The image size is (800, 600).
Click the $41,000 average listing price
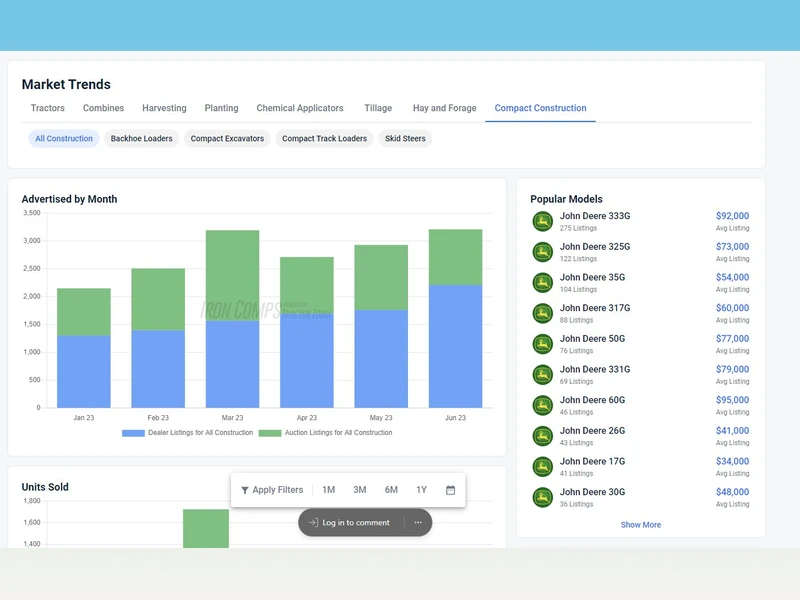tap(732, 430)
